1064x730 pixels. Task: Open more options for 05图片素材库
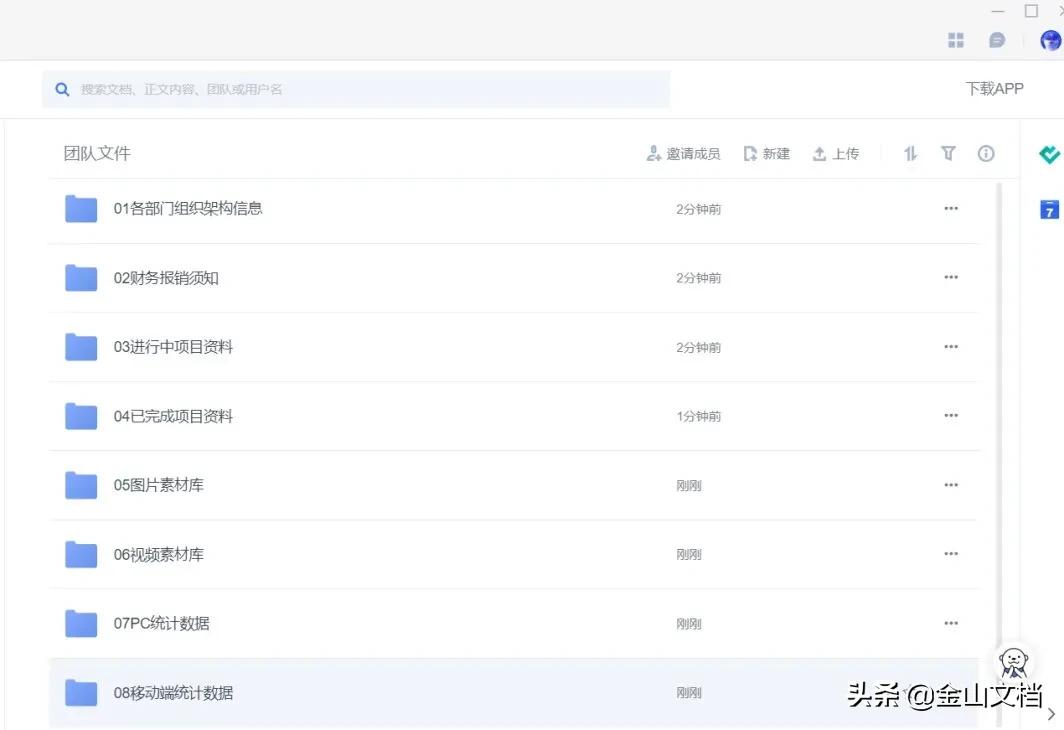[x=950, y=485]
